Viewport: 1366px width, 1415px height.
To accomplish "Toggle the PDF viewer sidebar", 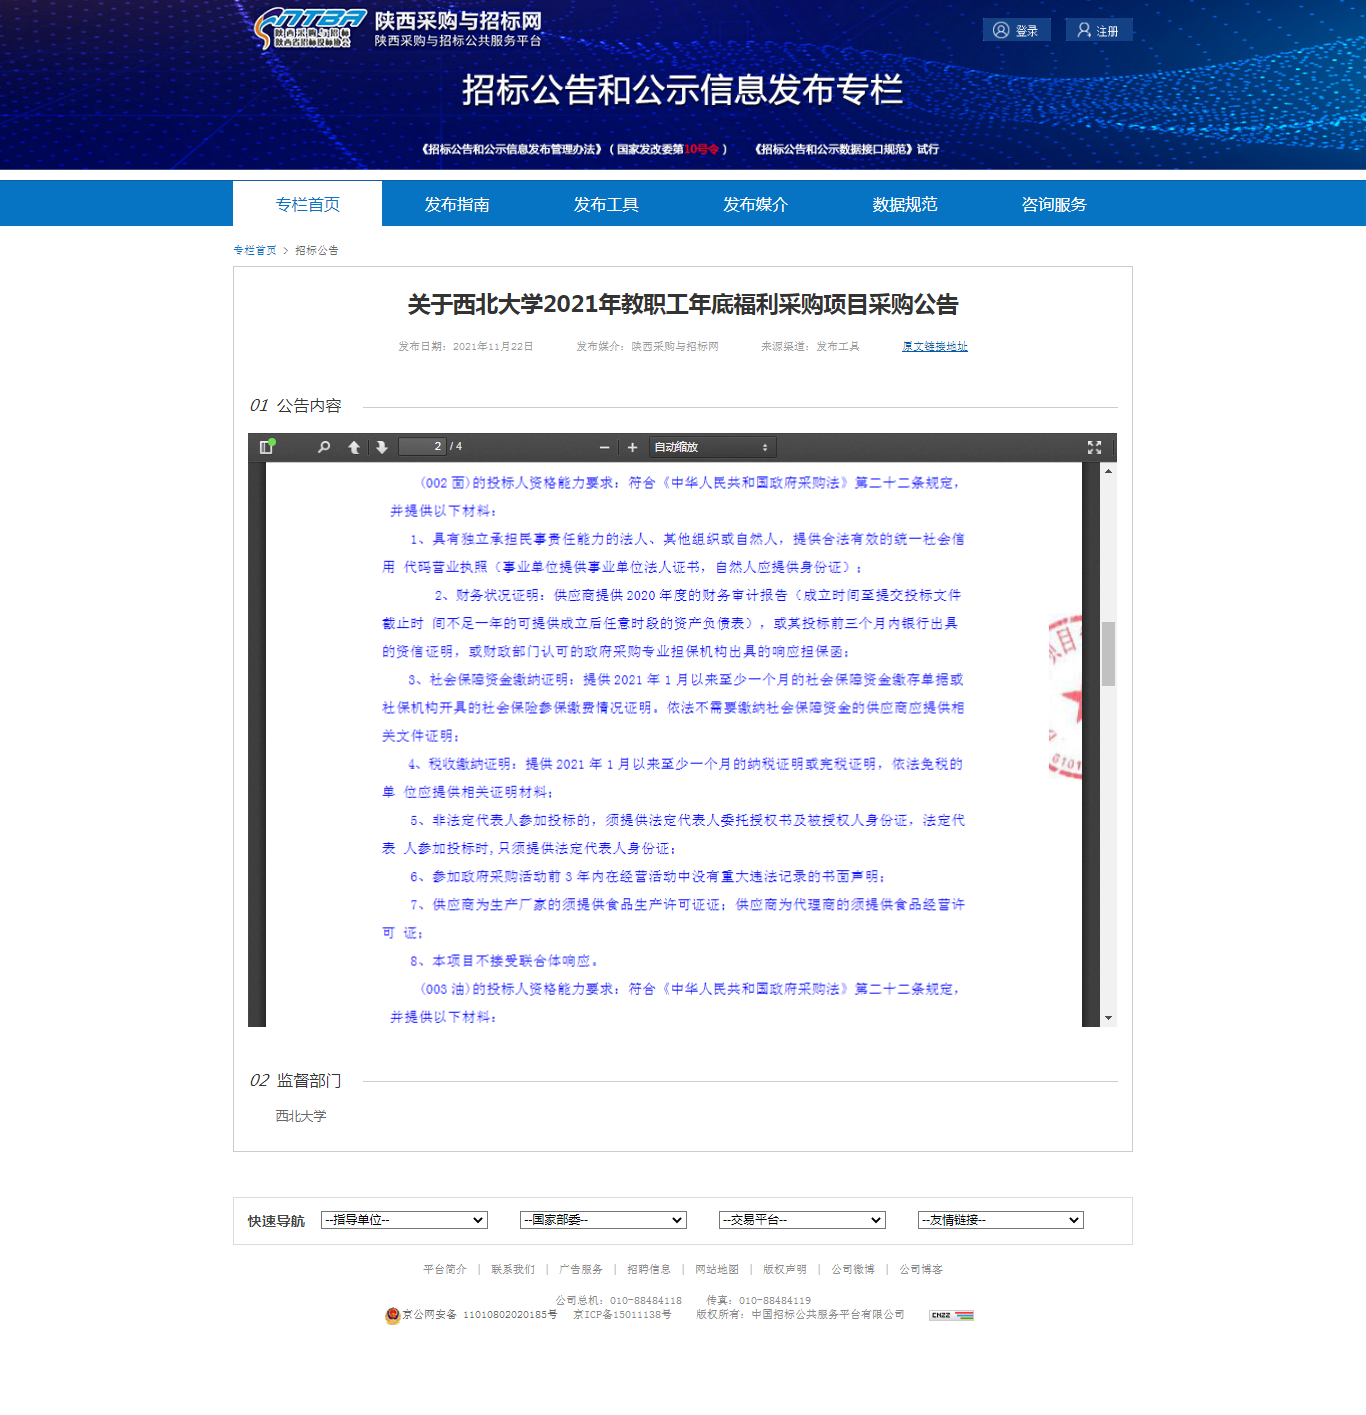I will [x=267, y=447].
